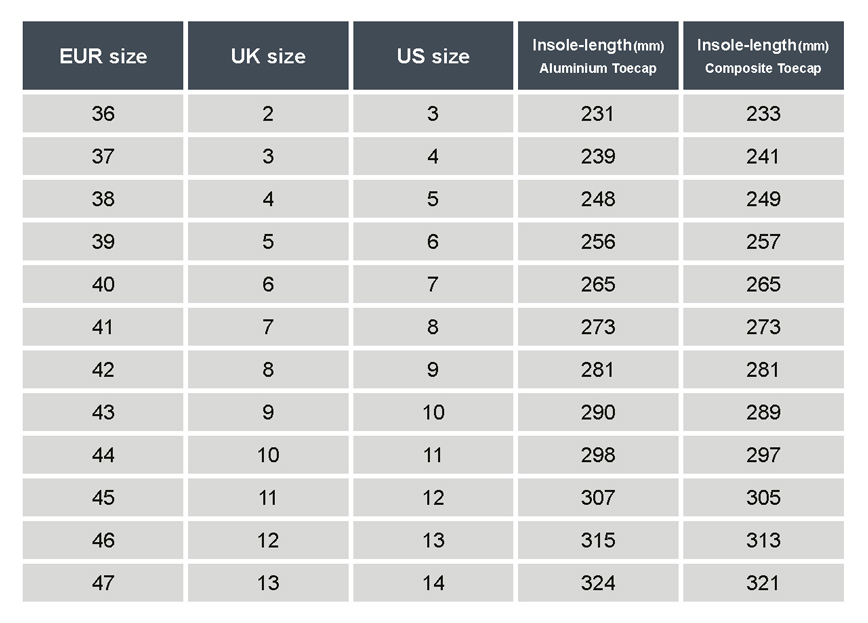Select aluminium insole length 307 cell

[598, 497]
